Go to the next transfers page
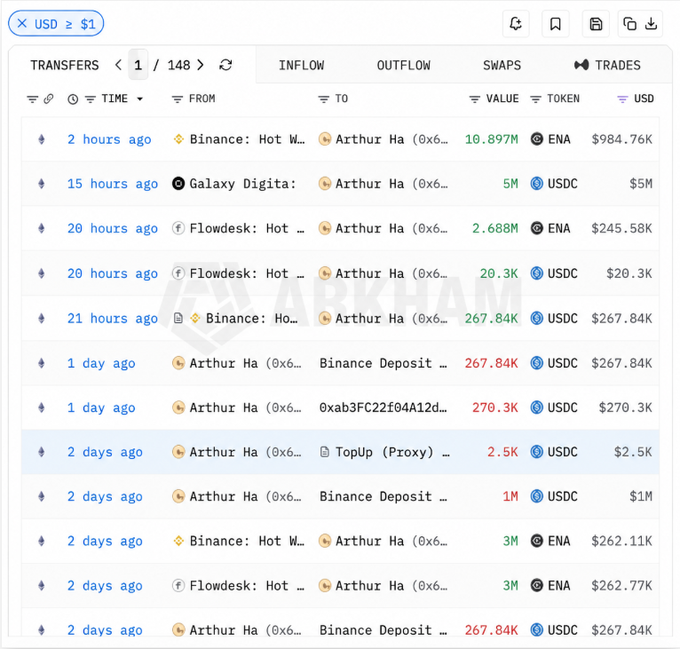680x649 pixels. click(x=200, y=65)
